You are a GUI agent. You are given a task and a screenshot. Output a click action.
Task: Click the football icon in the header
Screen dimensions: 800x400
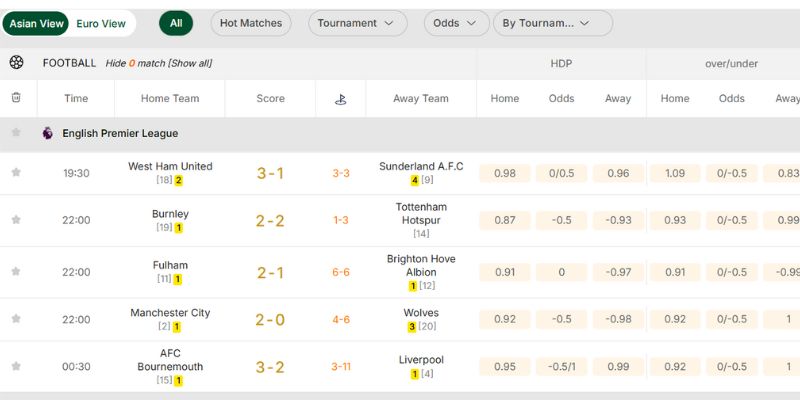coord(16,63)
